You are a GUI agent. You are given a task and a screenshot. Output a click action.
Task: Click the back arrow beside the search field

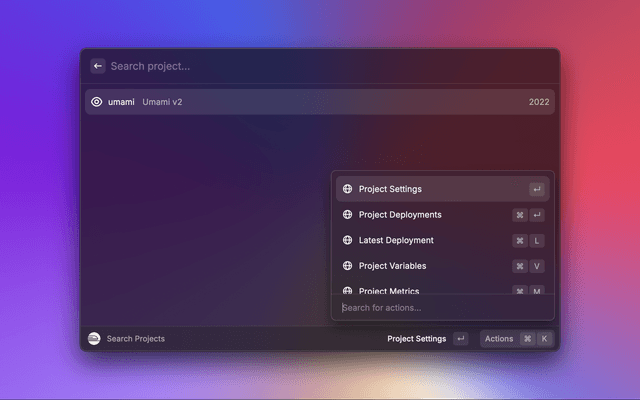click(x=98, y=66)
